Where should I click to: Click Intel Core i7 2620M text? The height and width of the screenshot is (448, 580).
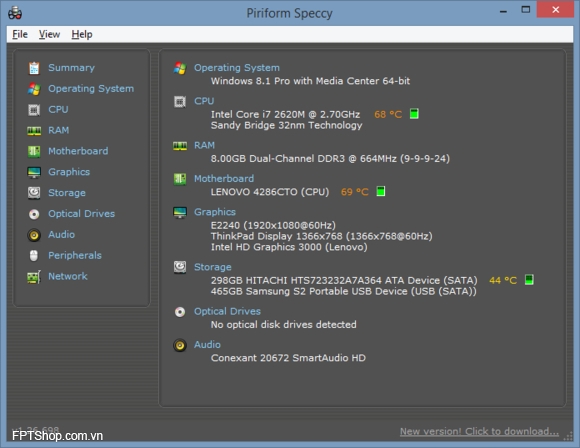pos(285,114)
